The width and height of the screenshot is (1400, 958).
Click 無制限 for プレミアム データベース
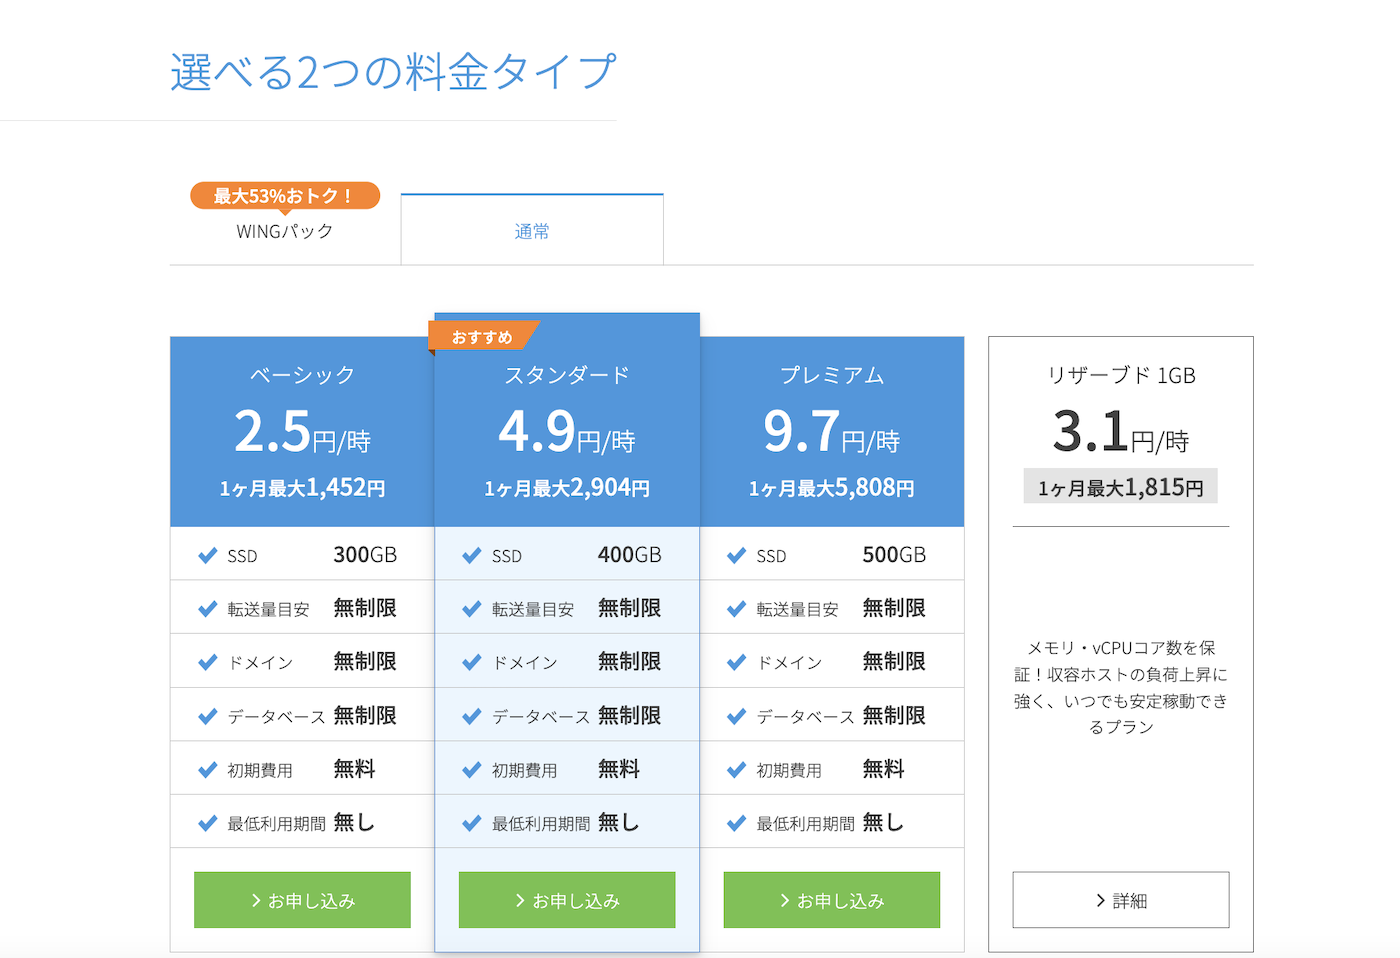click(894, 715)
